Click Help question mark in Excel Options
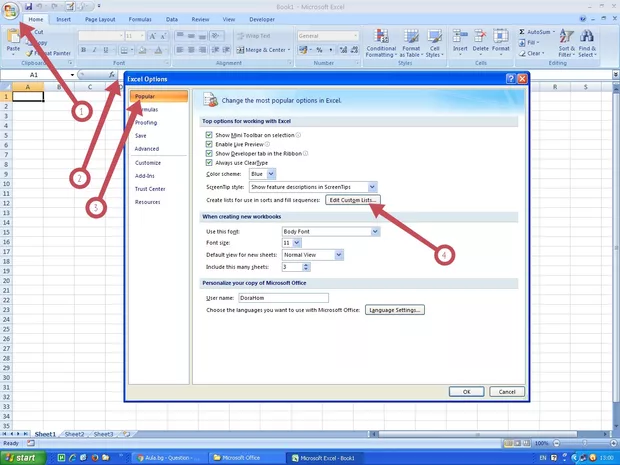Screen dimensions: 620x465 510,79
